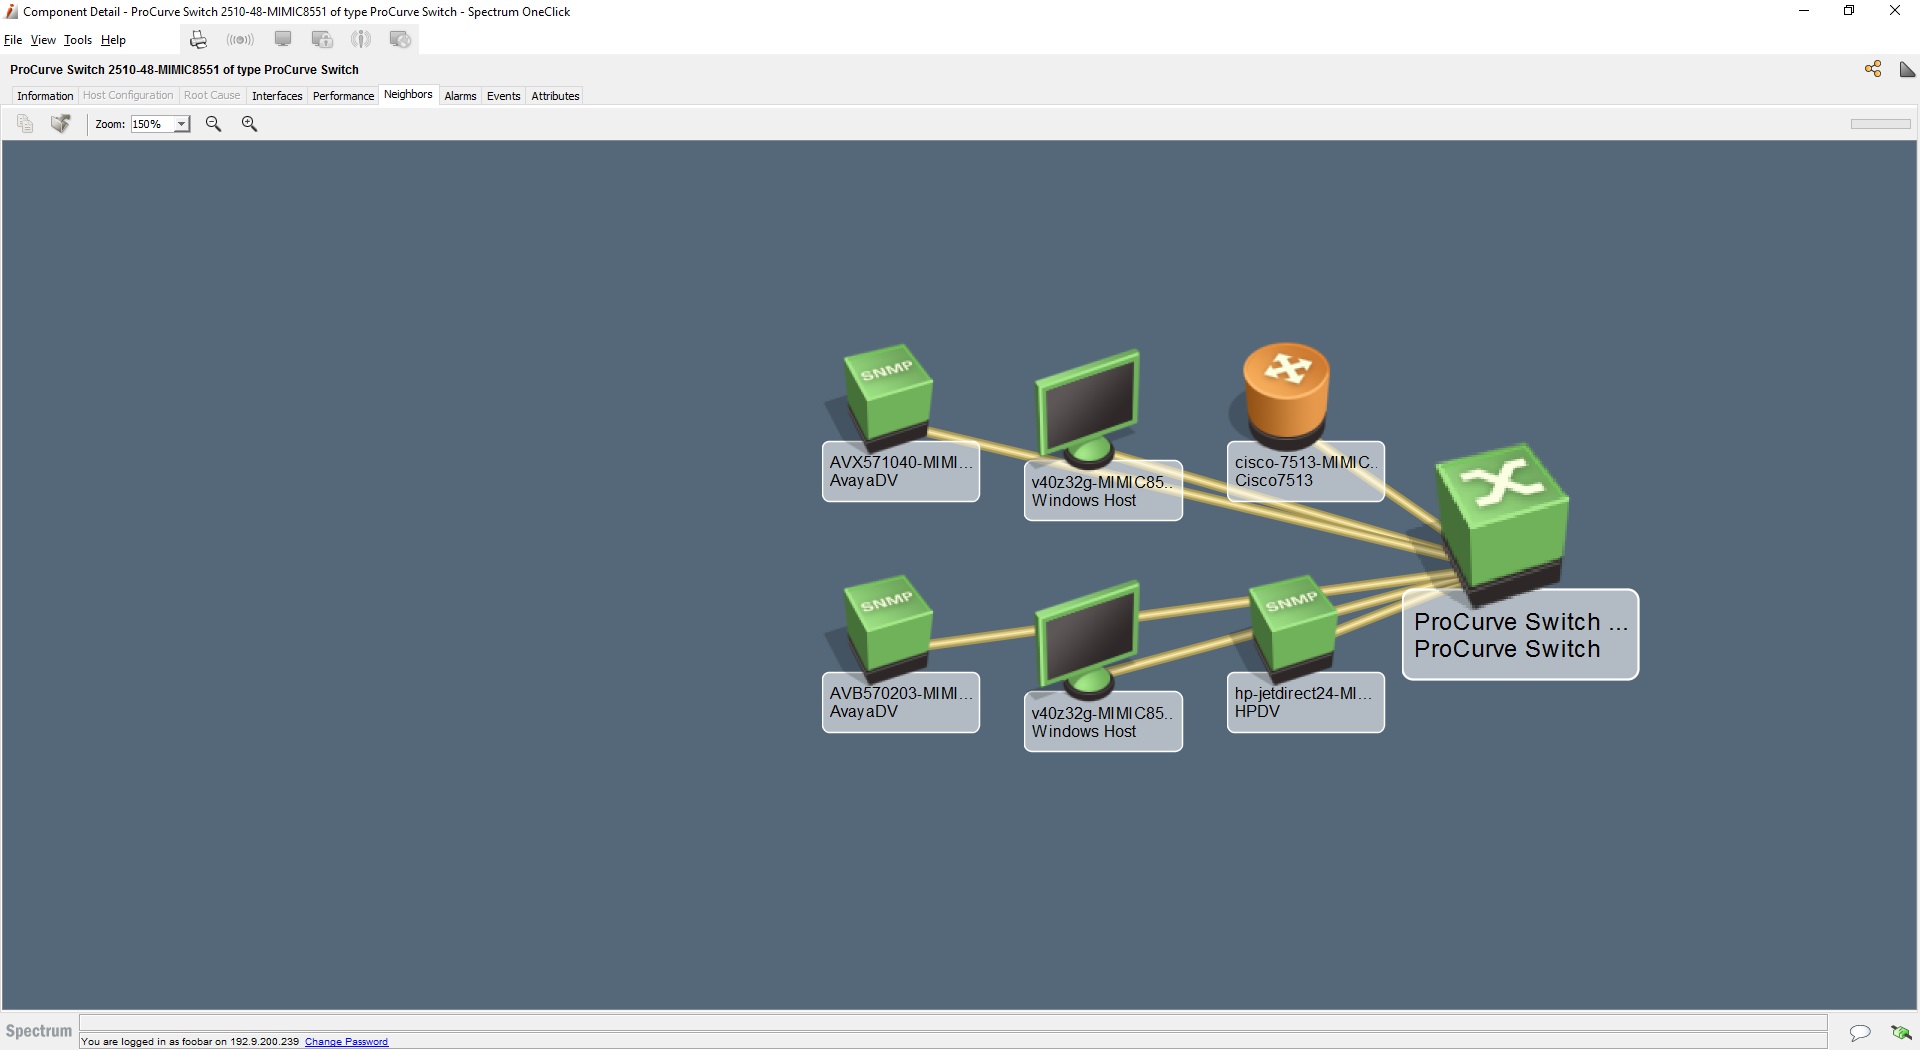Image resolution: width=1920 pixels, height=1050 pixels.
Task: Select the locked-host toolbar icon
Action: [x=321, y=39]
